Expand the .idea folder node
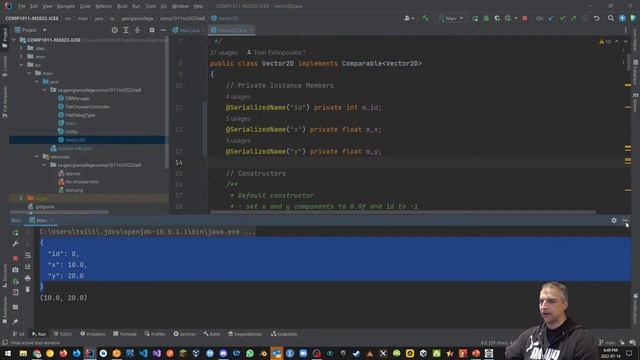Image resolution: width=640 pixels, height=360 pixels. [21, 48]
